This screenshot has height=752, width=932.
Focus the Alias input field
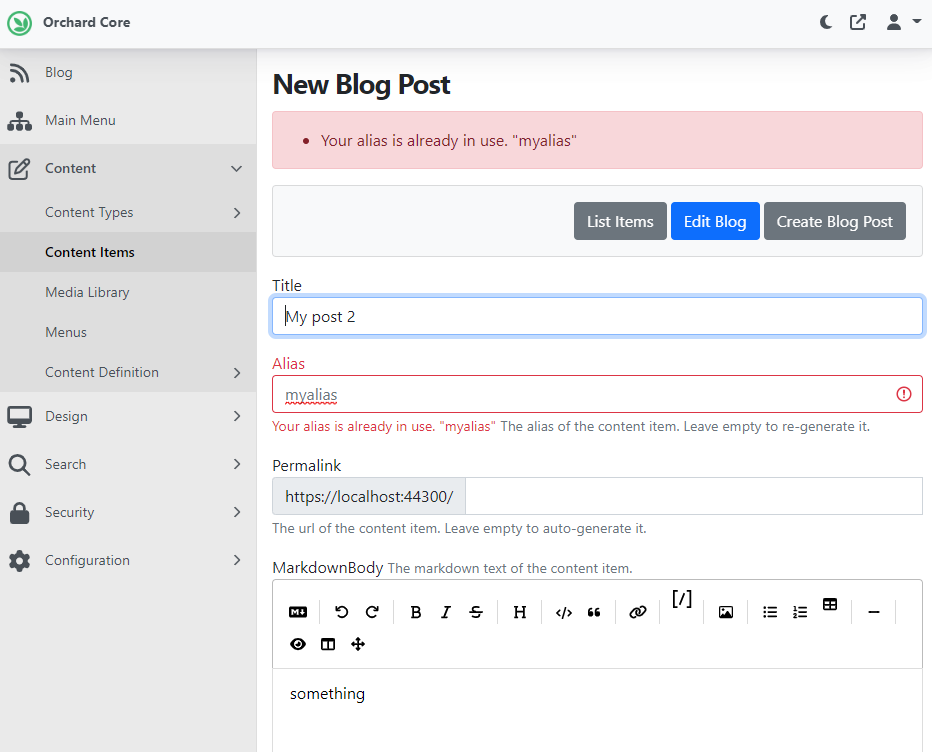pos(597,394)
